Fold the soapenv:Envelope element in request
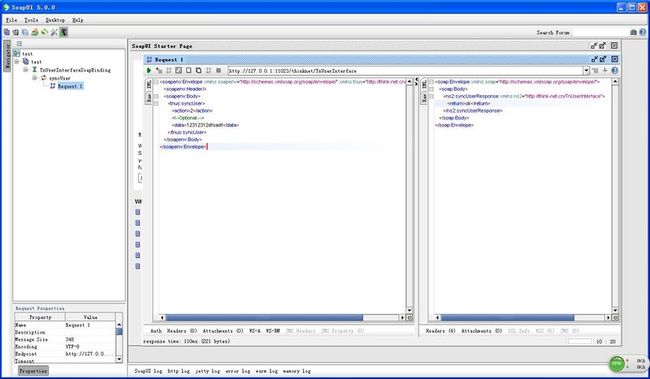The height and width of the screenshot is (379, 650). (156, 82)
